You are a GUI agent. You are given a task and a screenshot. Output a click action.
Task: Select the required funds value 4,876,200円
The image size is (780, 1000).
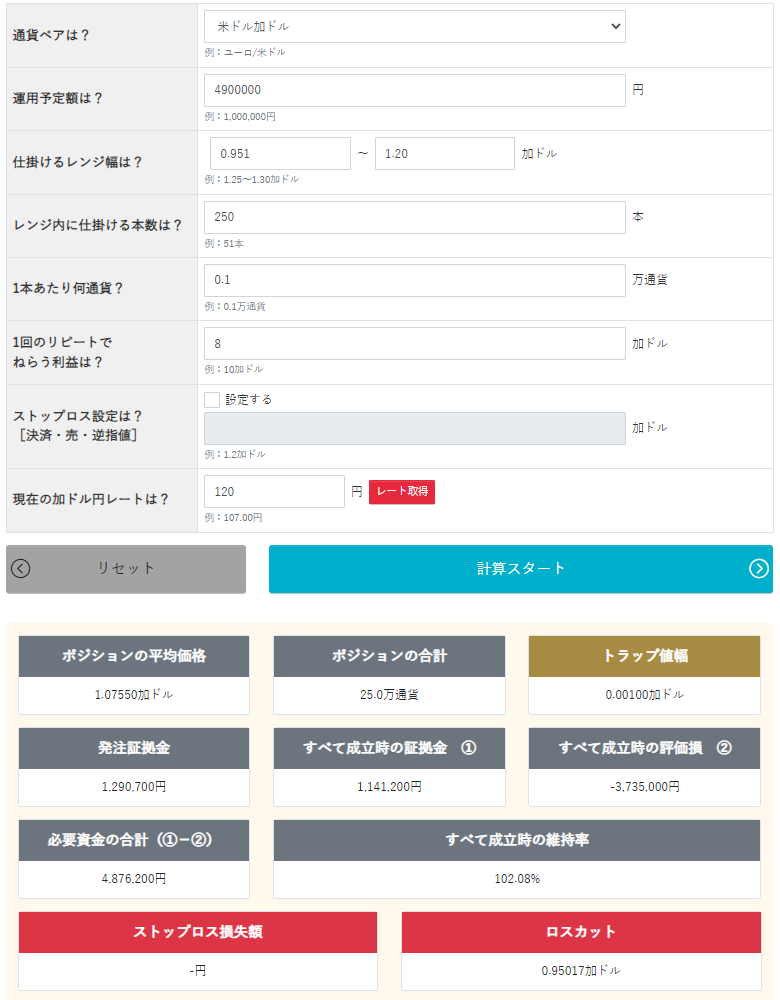134,879
